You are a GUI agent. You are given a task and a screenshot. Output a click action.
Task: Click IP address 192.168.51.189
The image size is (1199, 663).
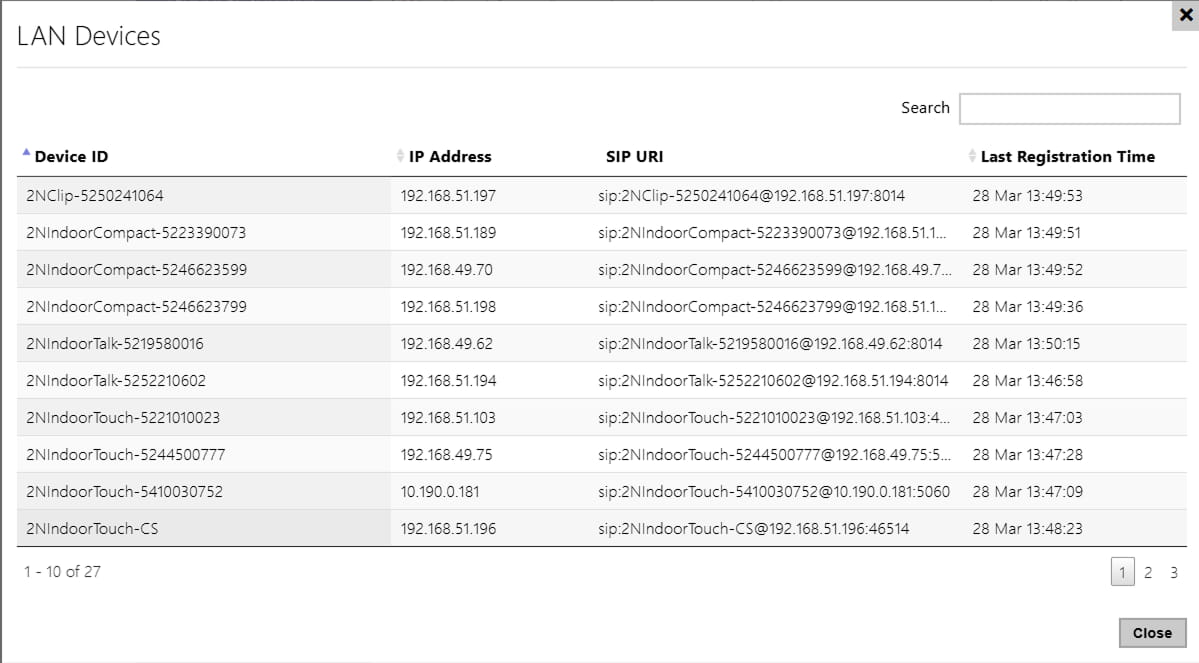click(x=448, y=232)
